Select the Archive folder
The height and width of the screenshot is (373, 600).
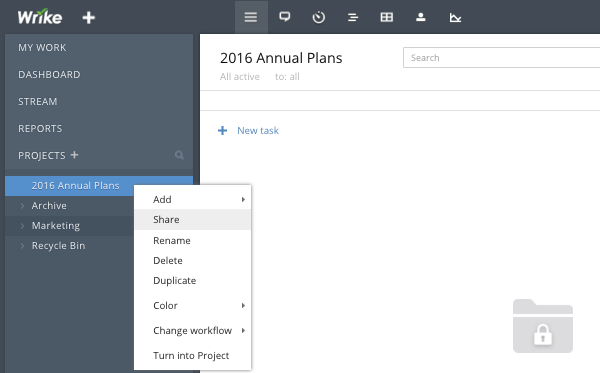coord(49,205)
